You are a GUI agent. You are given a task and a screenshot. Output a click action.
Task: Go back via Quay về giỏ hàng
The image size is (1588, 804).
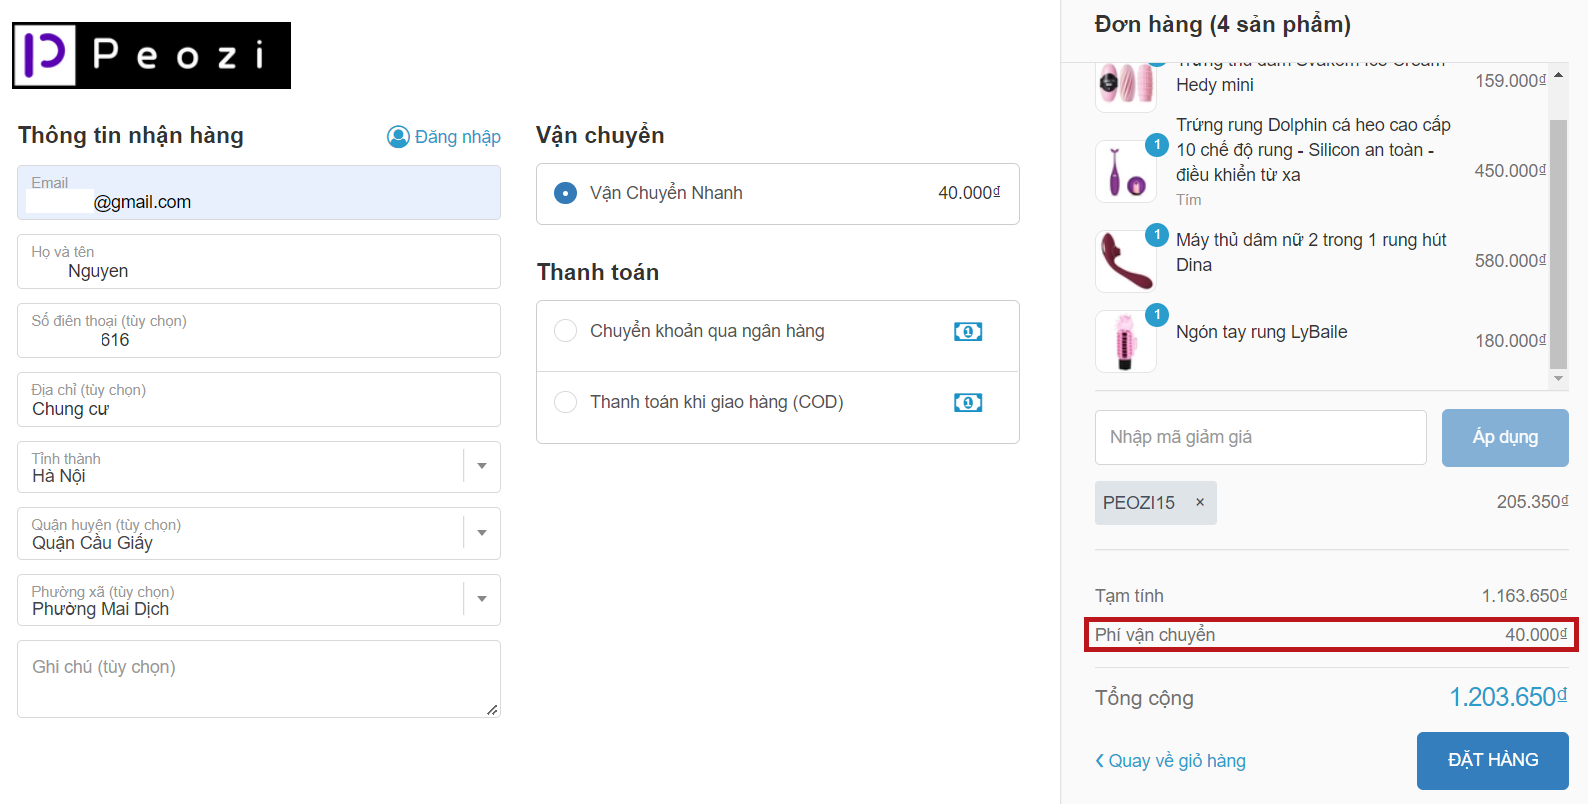(x=1170, y=761)
